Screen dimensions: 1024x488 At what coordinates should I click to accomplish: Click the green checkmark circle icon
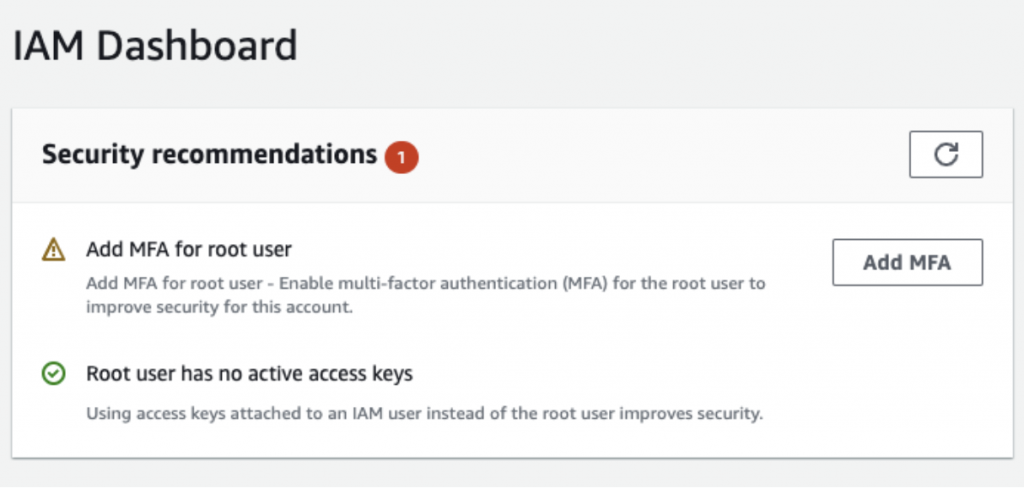click(54, 375)
